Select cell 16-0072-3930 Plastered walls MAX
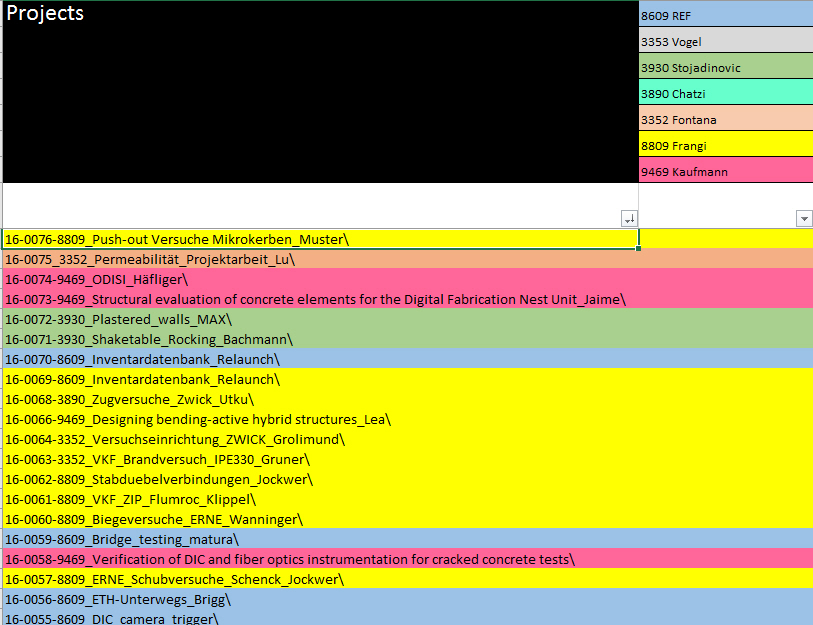Screen dimensions: 813x625 tap(320, 319)
